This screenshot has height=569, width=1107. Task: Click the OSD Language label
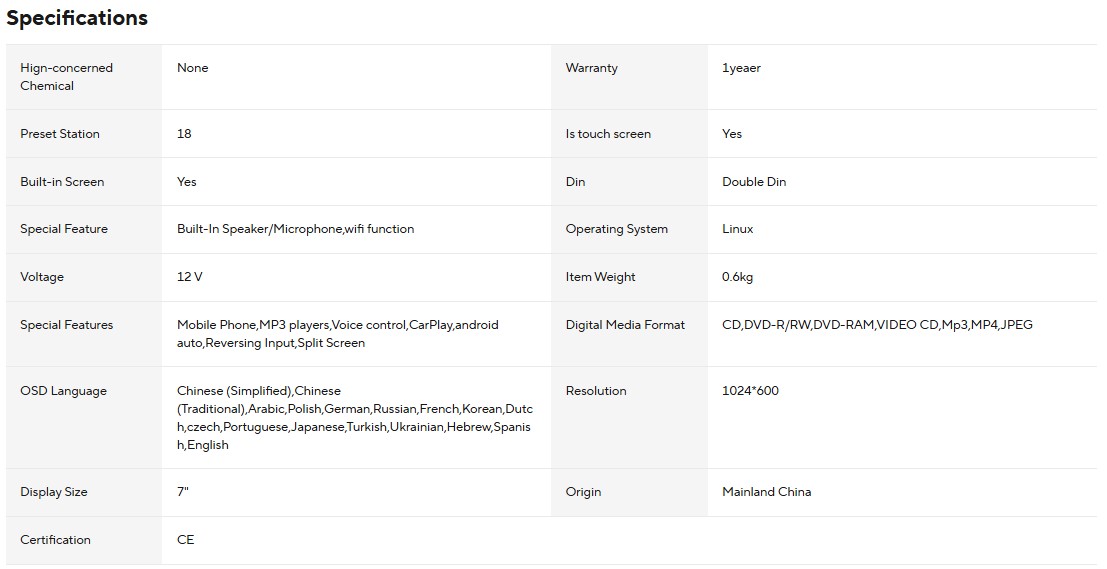(x=63, y=391)
